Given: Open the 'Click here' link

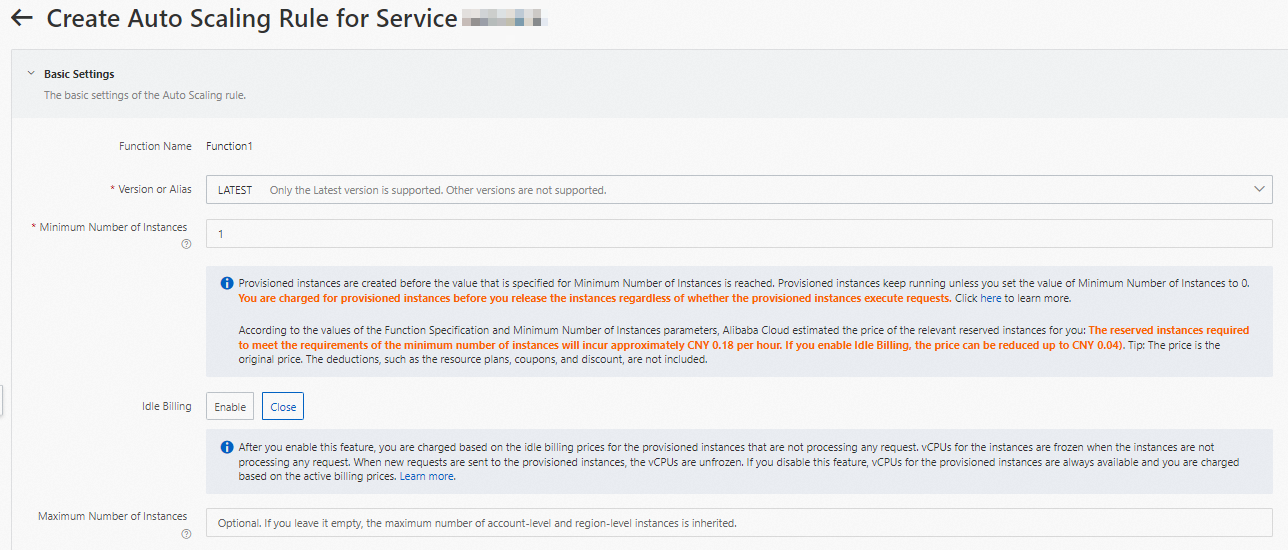Looking at the screenshot, I should pos(978,299).
